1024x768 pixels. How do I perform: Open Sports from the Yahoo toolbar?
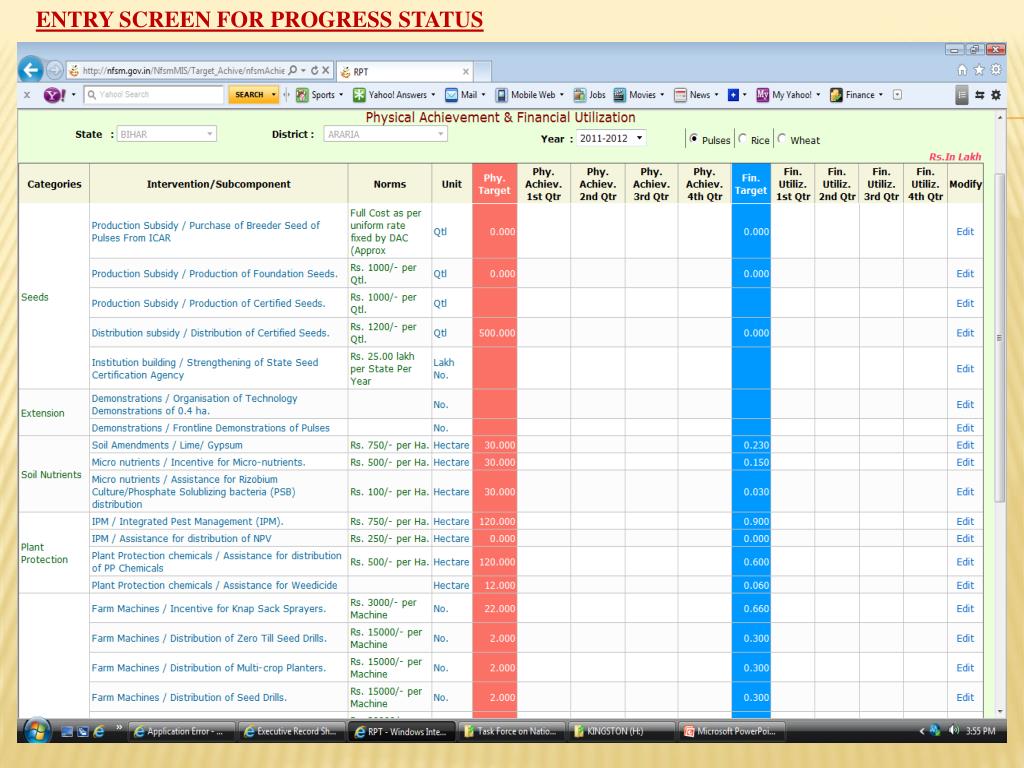click(x=319, y=95)
